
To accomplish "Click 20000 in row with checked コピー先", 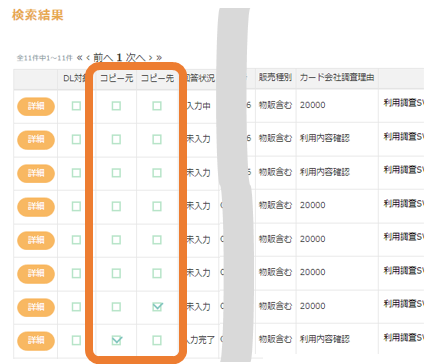I will [x=312, y=306].
